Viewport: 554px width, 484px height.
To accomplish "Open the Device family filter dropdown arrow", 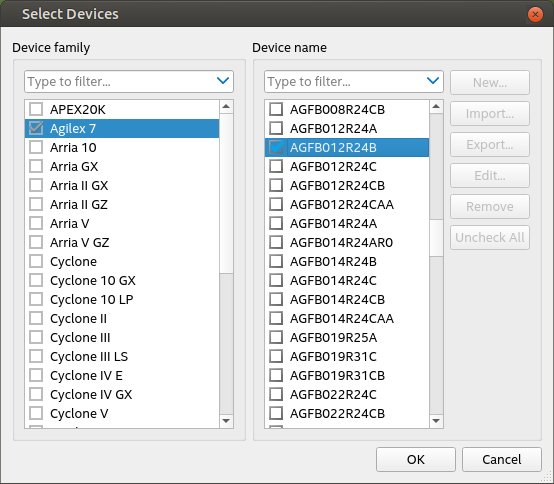I will 223,81.
